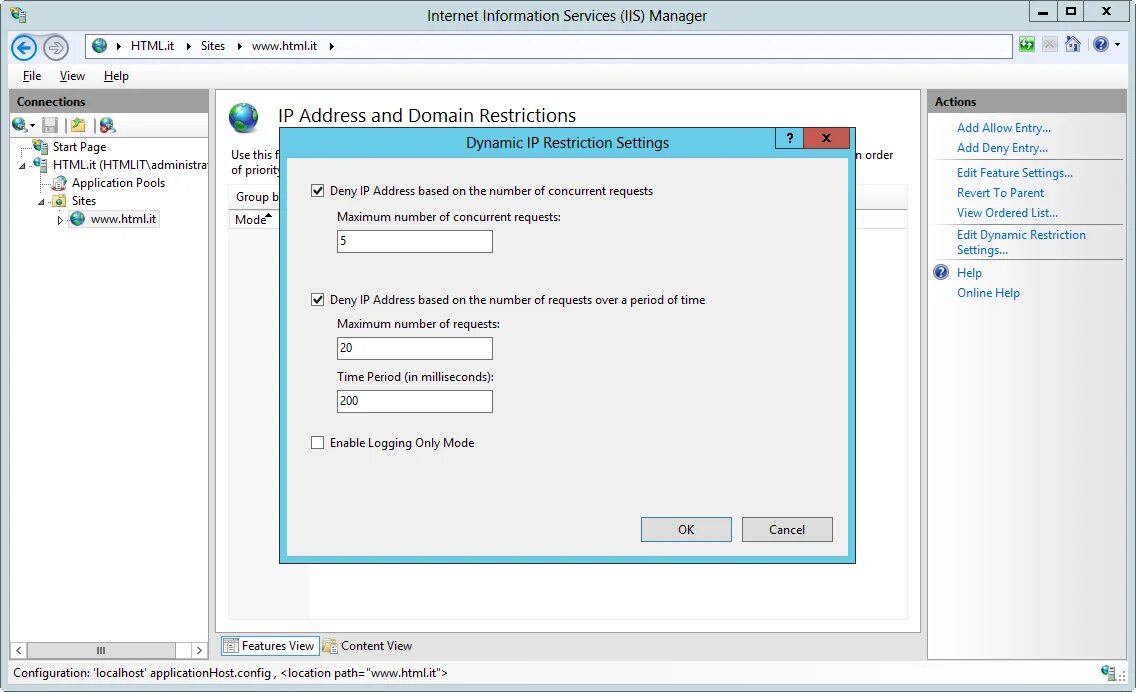Screen dimensions: 1136x692
Task: Click the Application Pools icon
Action: (x=59, y=183)
